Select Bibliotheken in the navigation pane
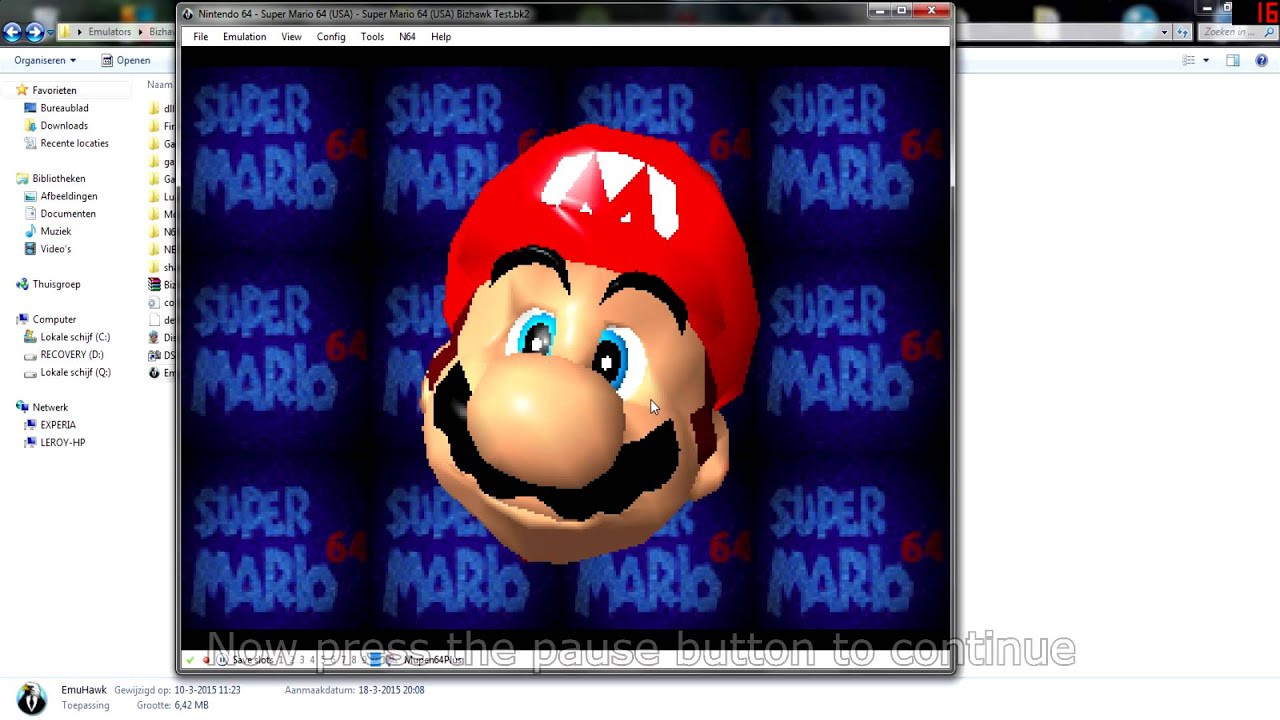 pos(59,179)
